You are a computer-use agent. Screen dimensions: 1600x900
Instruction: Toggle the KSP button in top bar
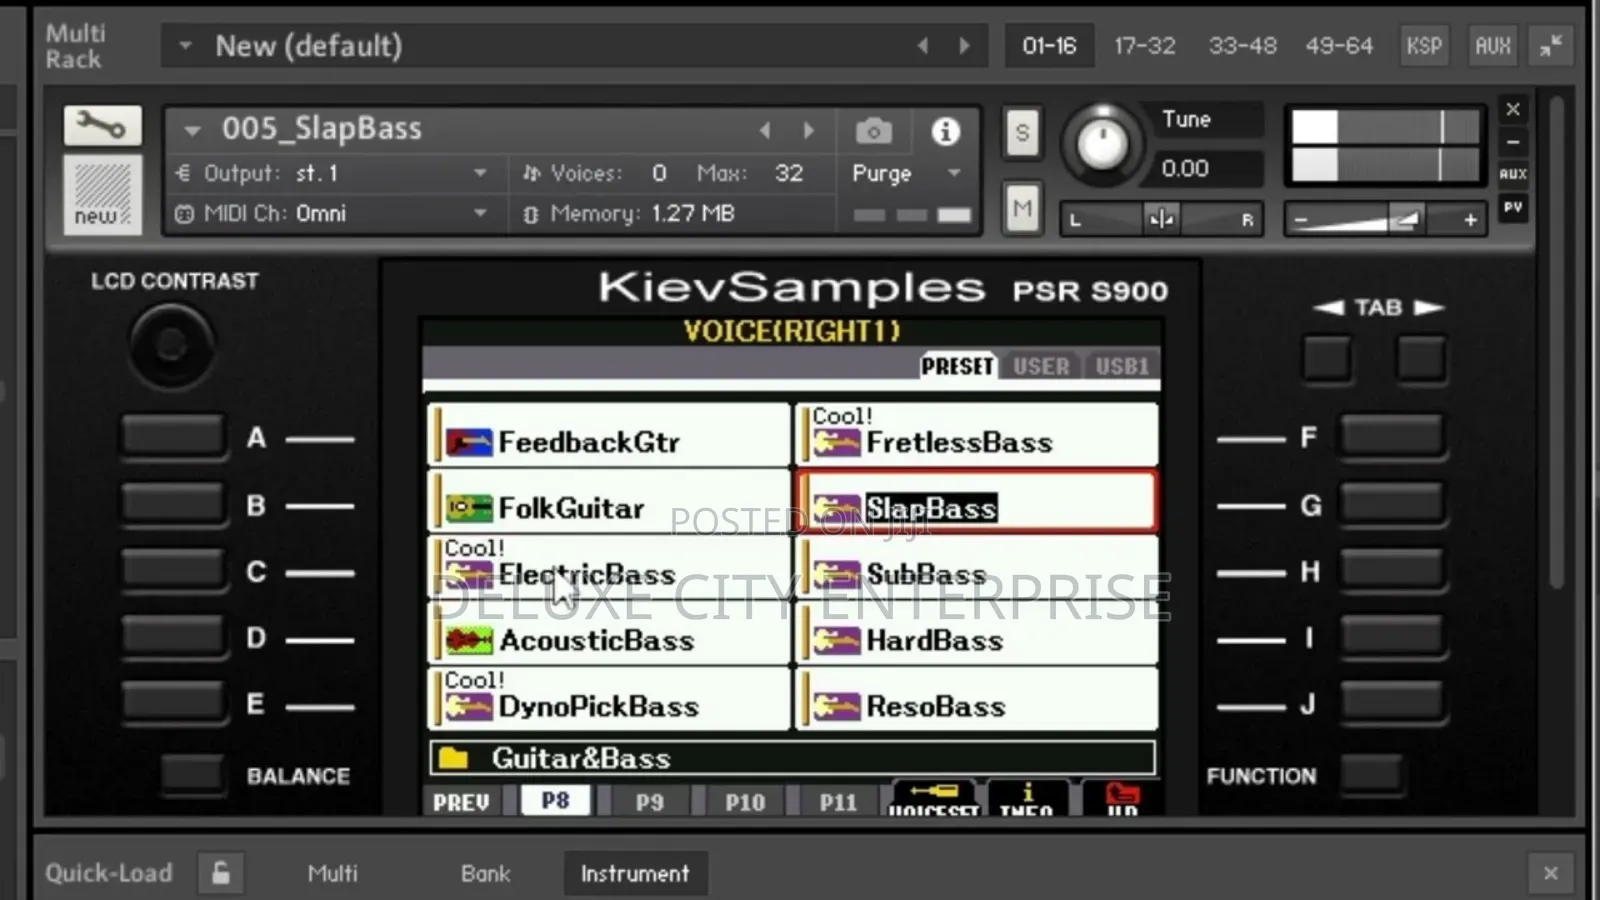click(1424, 46)
